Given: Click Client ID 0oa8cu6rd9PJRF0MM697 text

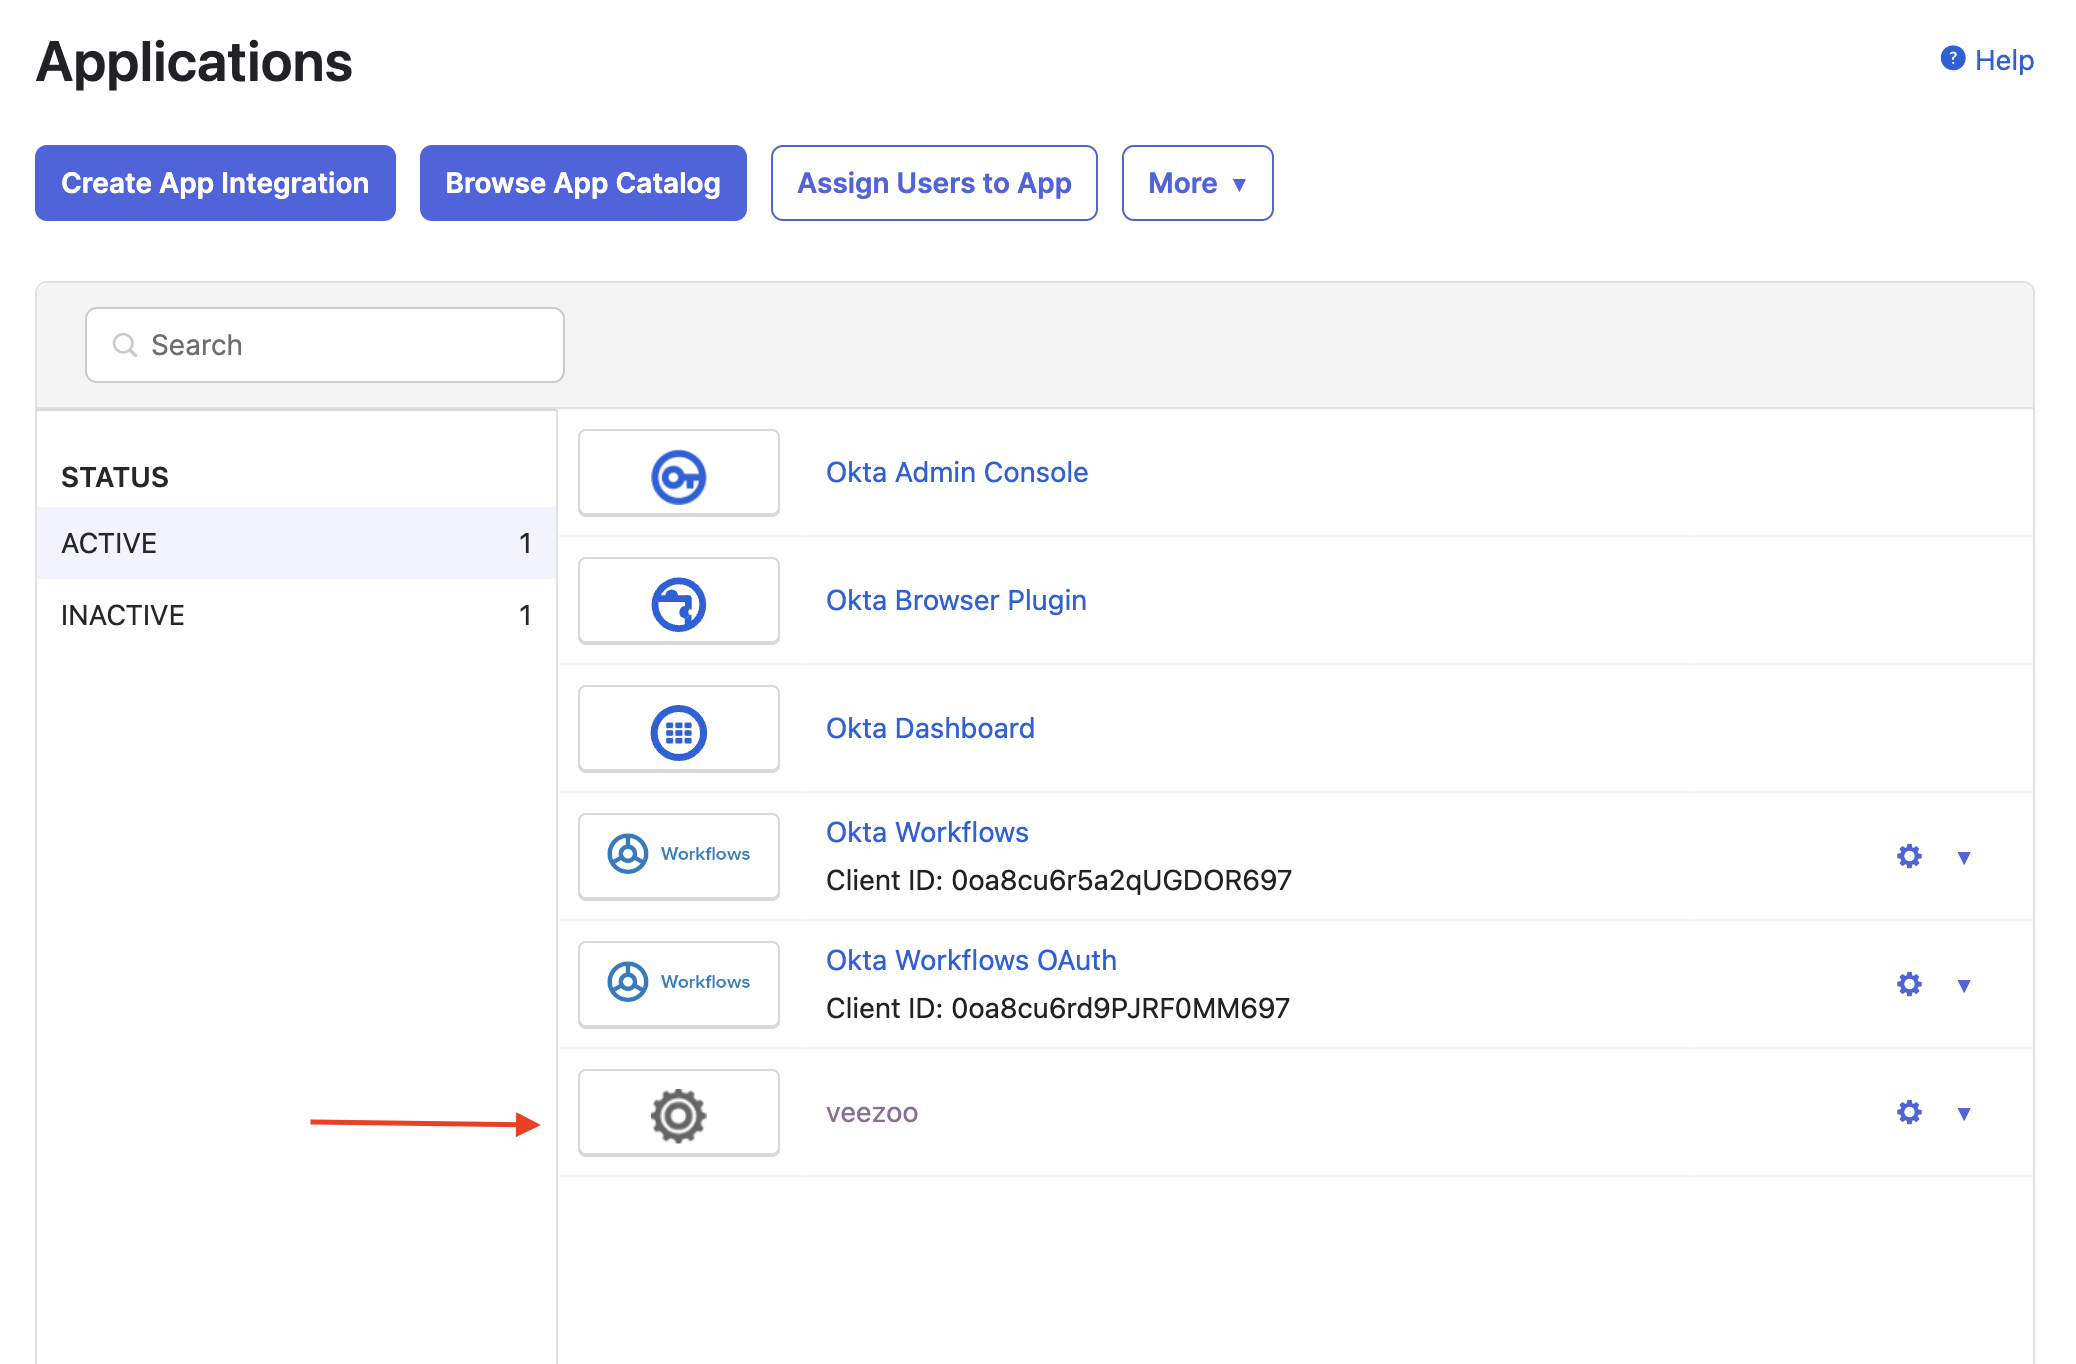Looking at the screenshot, I should (x=1058, y=1008).
